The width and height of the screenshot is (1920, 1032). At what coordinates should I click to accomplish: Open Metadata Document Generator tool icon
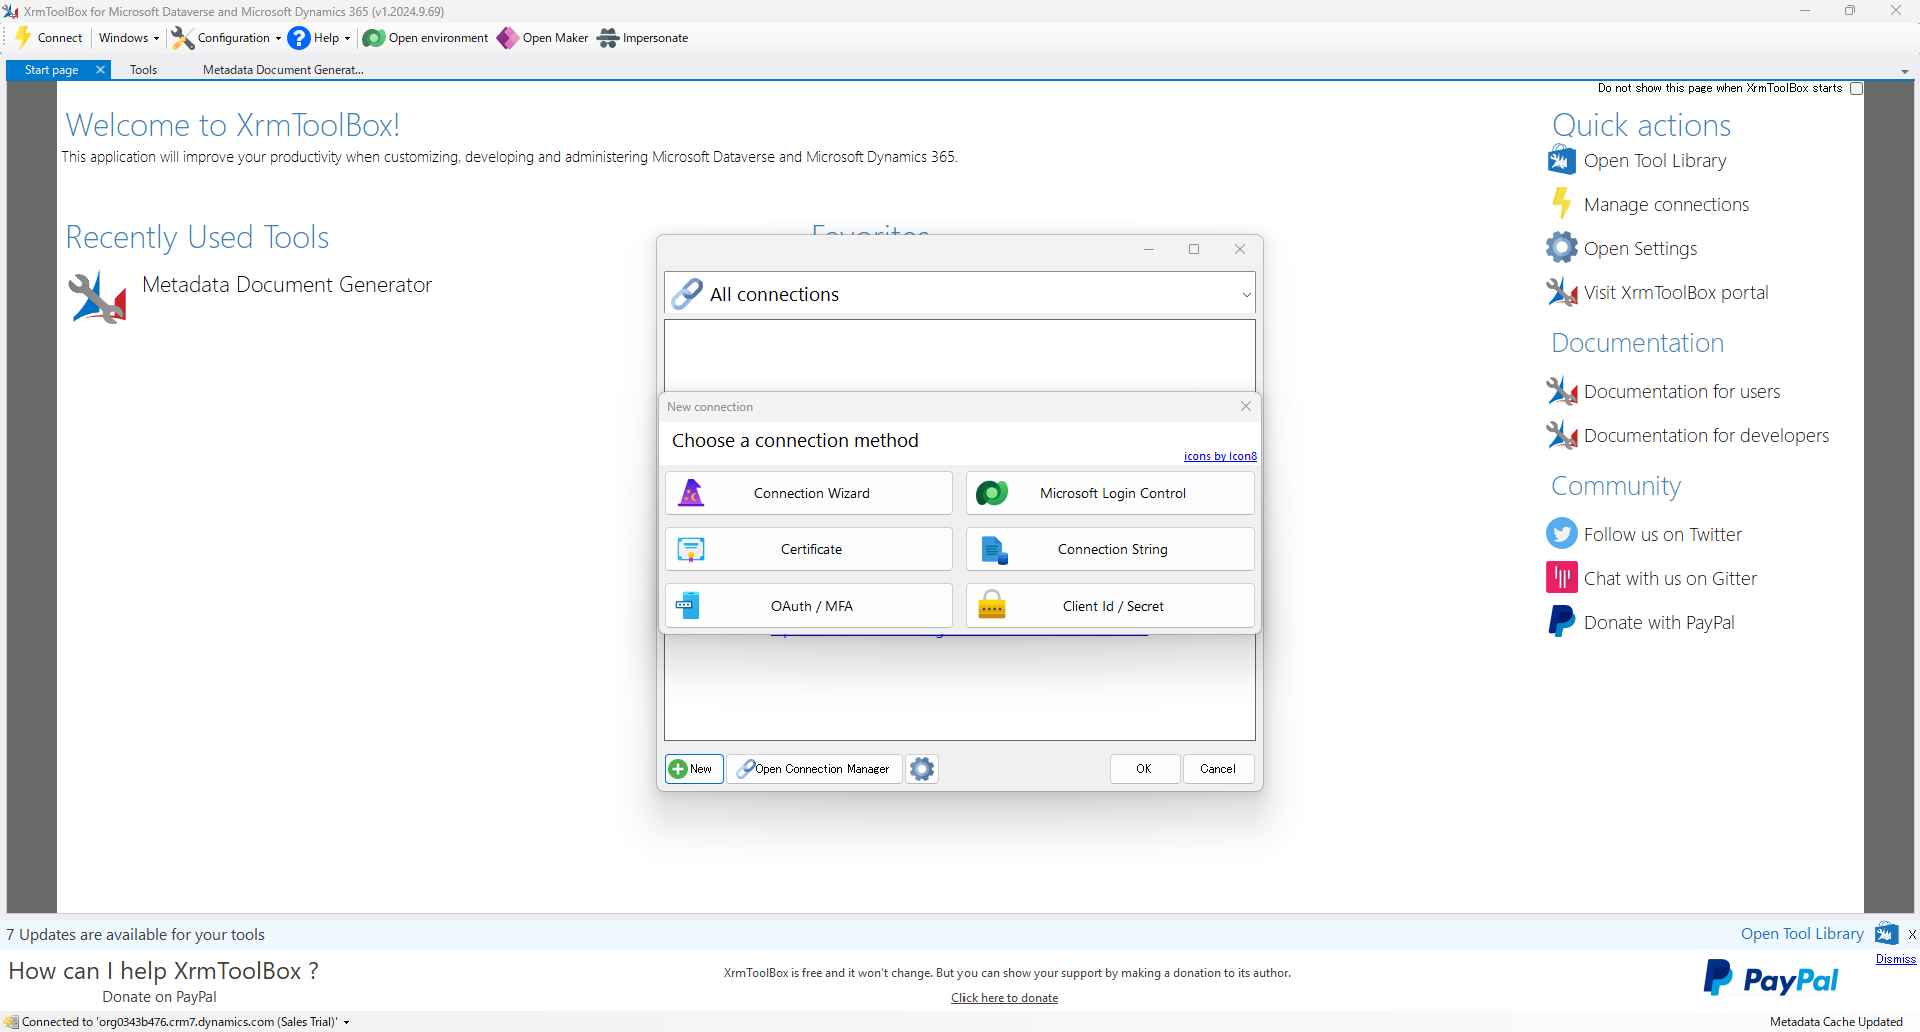tap(98, 297)
